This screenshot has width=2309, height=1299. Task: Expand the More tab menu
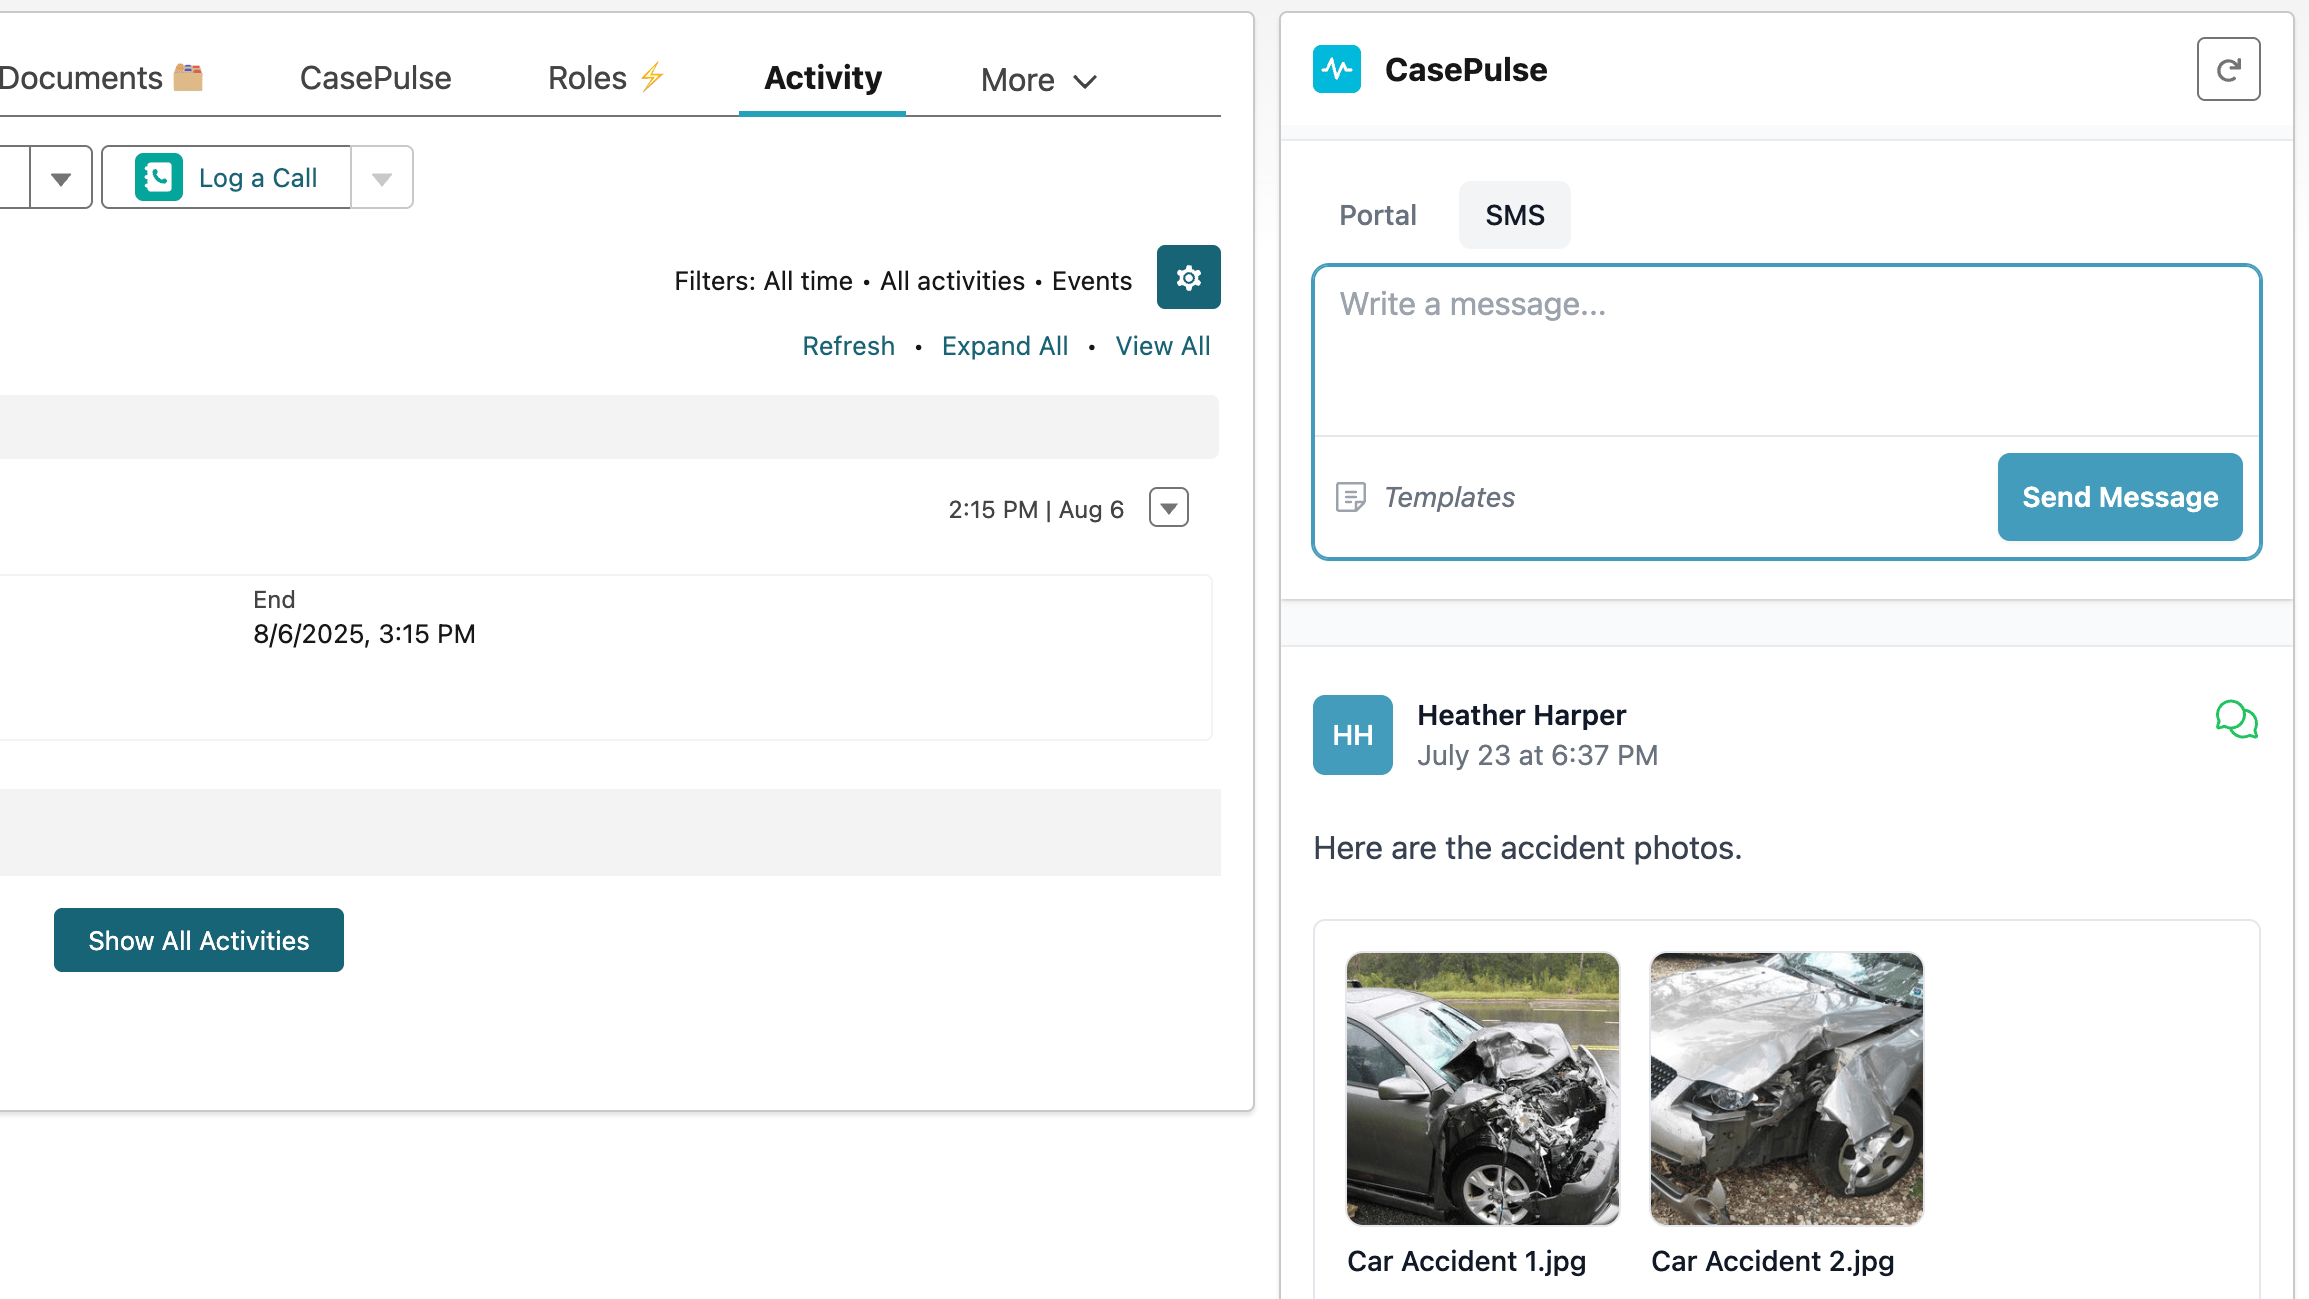1038,79
